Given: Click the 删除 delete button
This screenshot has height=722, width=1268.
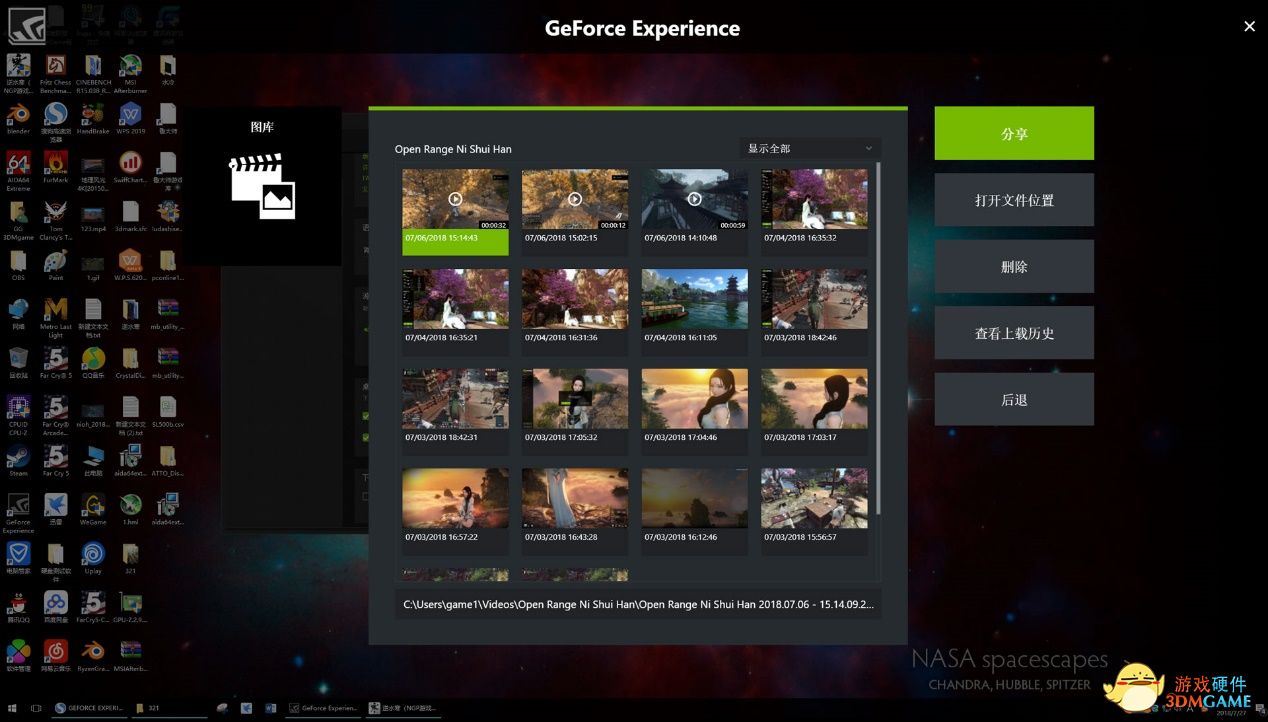Looking at the screenshot, I should (x=1014, y=266).
